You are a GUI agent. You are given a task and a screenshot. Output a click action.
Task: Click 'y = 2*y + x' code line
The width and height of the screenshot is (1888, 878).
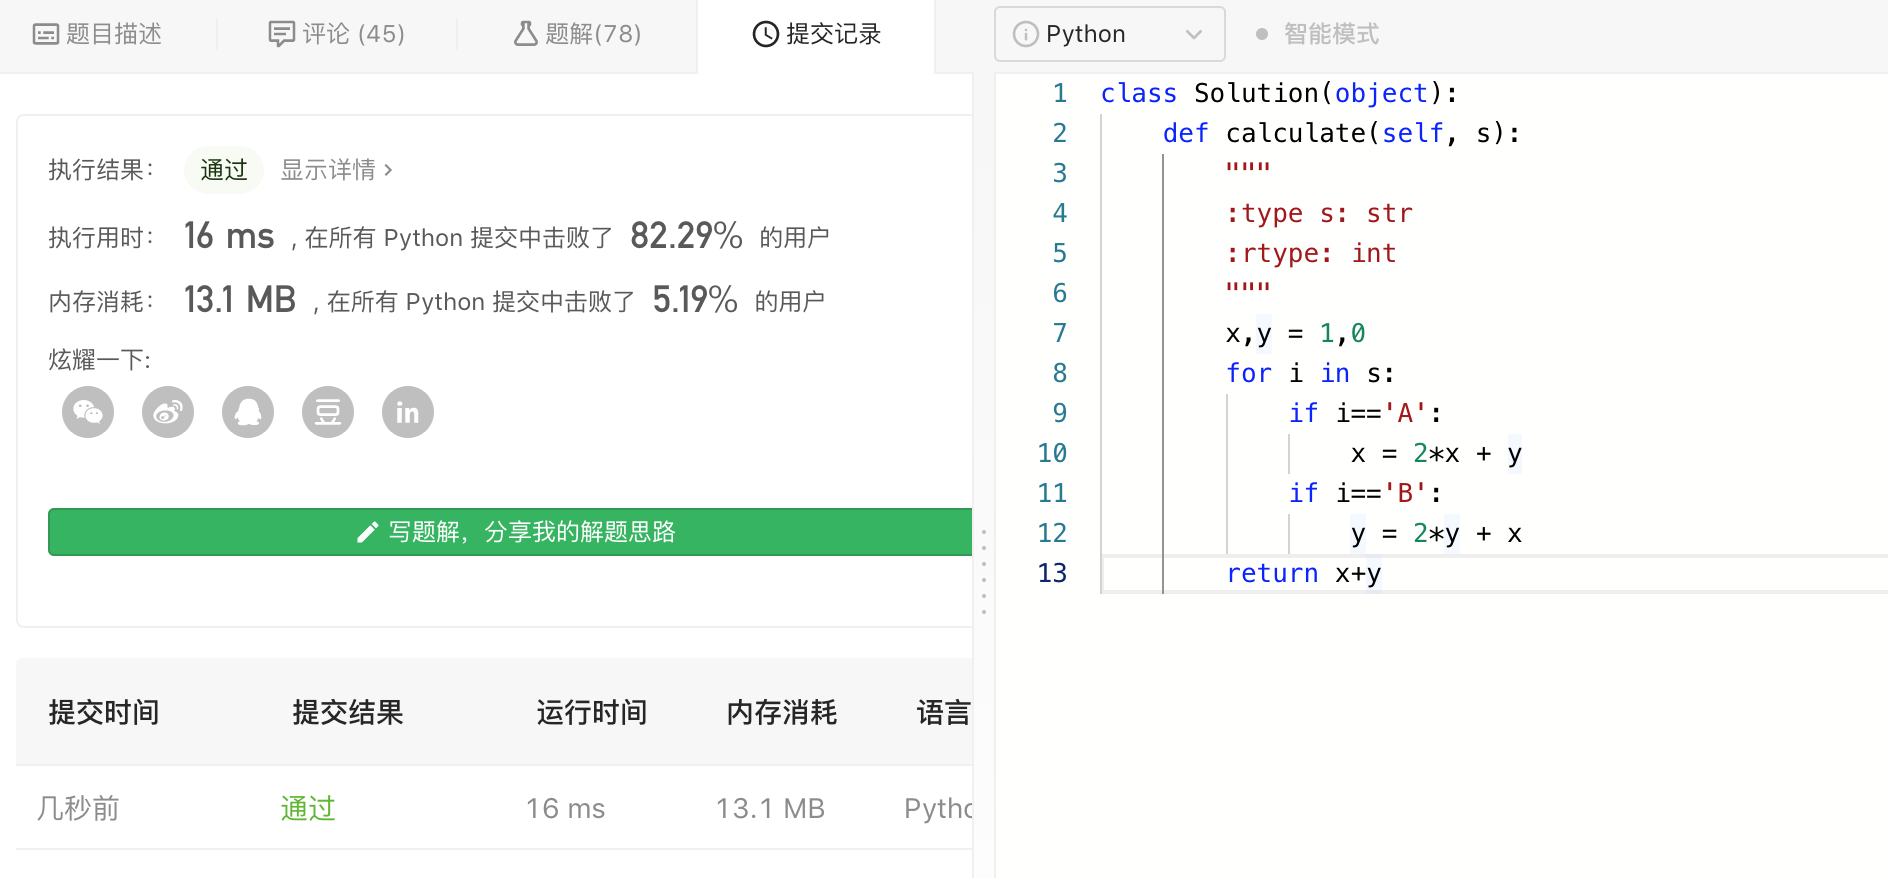click(1436, 533)
